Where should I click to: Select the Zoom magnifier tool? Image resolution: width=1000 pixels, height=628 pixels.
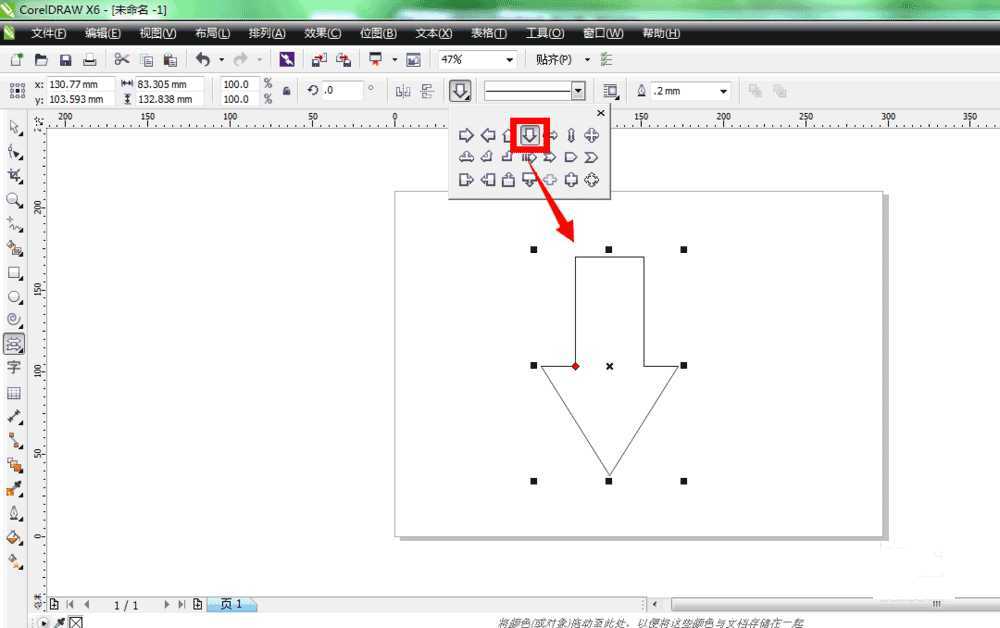[x=14, y=200]
